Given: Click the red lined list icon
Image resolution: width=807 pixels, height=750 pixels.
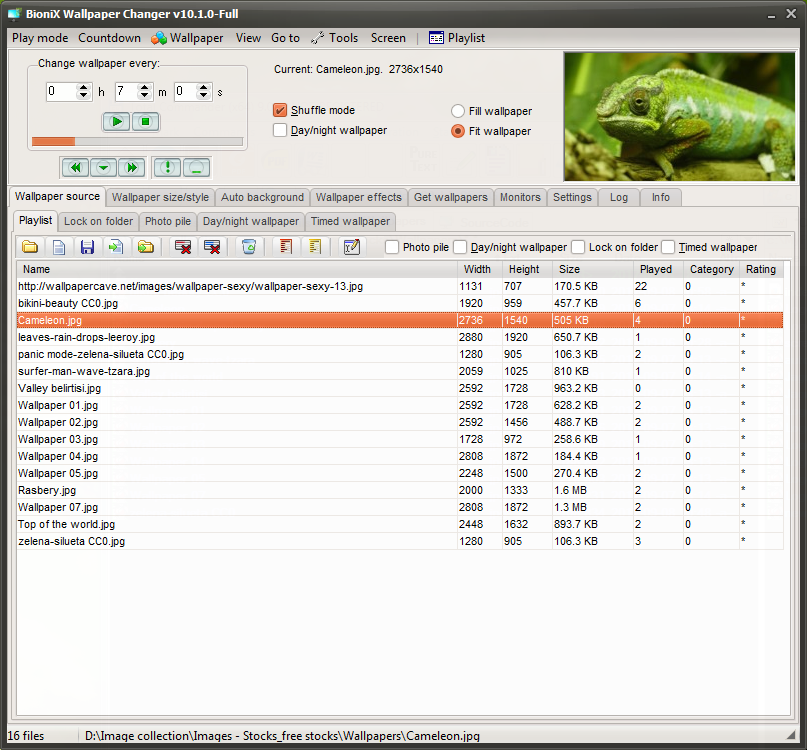Looking at the screenshot, I should tap(286, 247).
